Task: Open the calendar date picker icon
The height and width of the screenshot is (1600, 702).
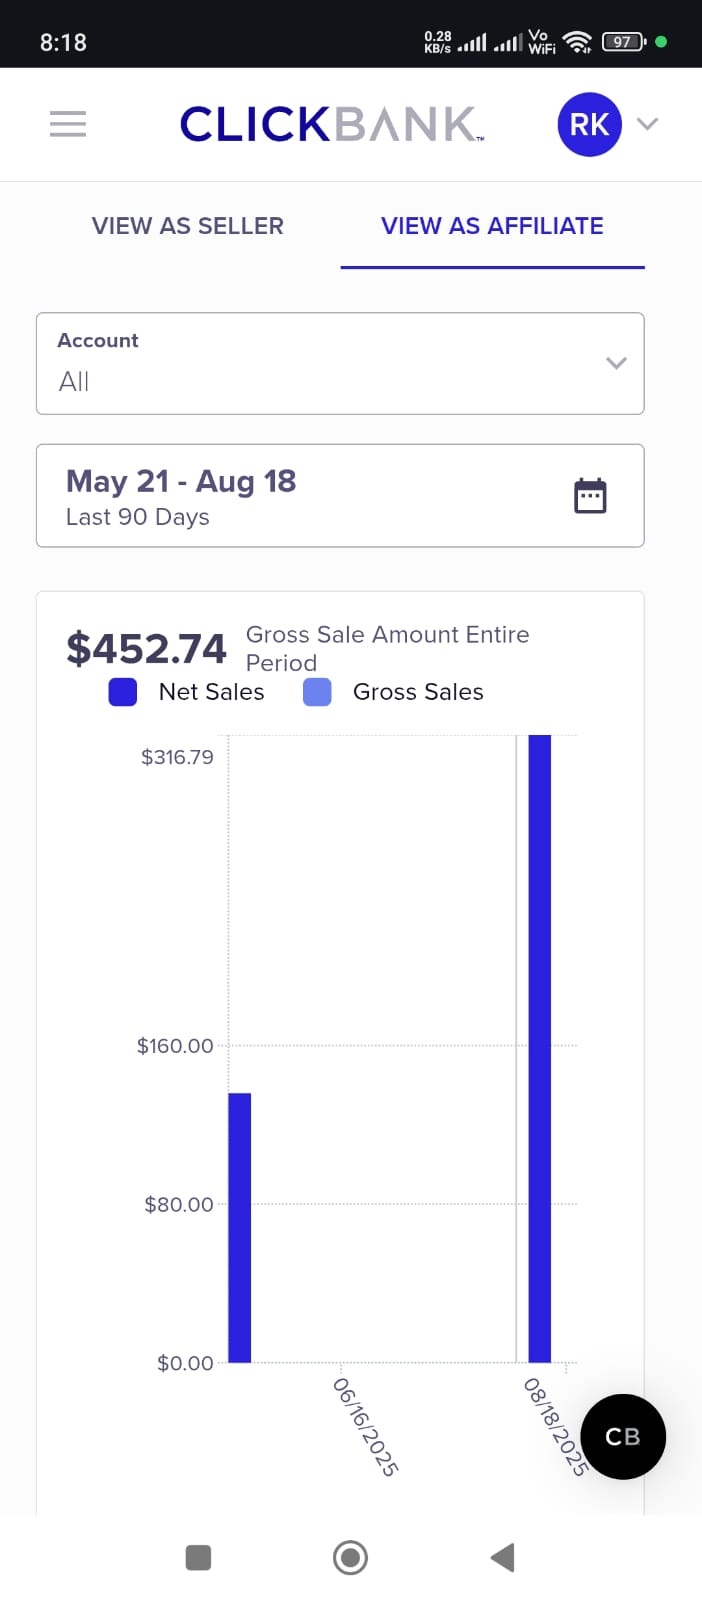Action: pos(590,495)
